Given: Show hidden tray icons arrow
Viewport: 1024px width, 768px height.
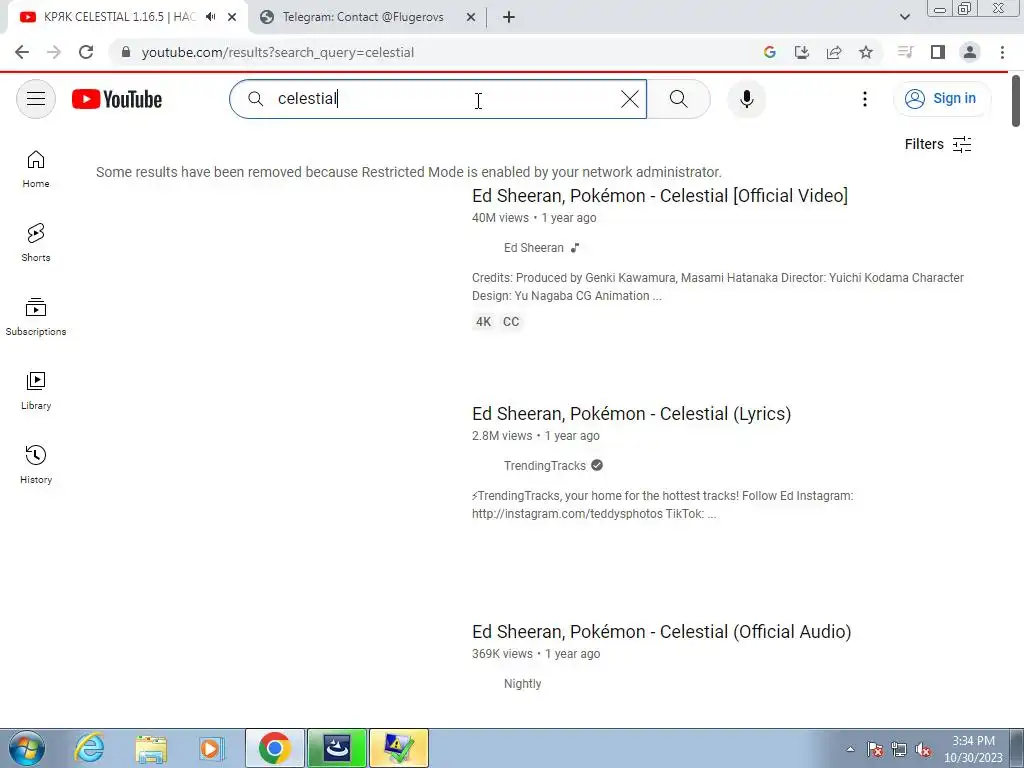Looking at the screenshot, I should [x=850, y=749].
